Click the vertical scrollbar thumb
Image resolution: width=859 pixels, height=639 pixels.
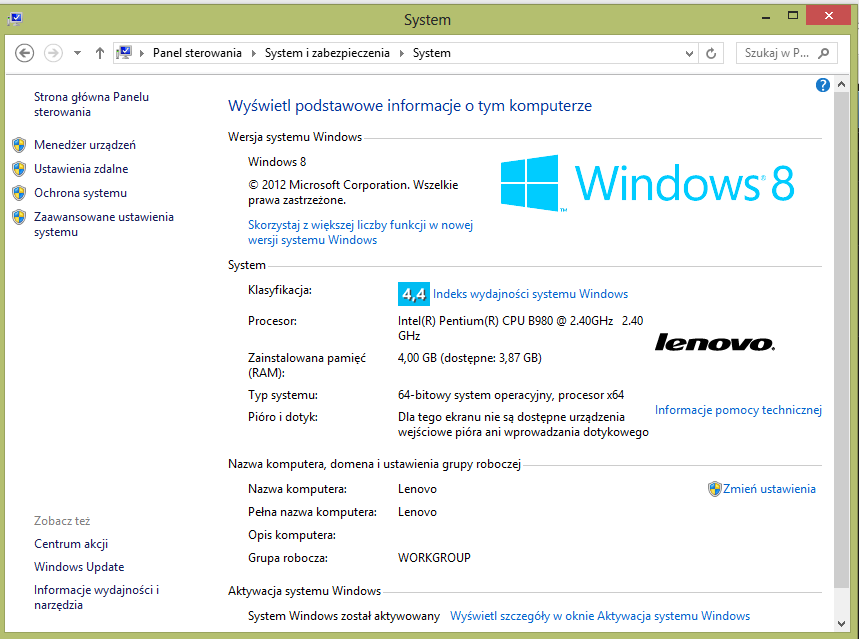click(841, 340)
